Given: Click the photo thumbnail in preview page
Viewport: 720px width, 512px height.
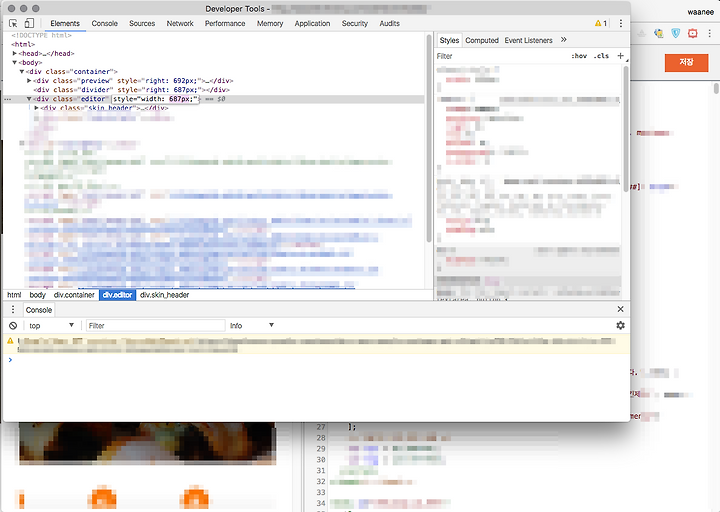Looking at the screenshot, I should tap(147, 444).
